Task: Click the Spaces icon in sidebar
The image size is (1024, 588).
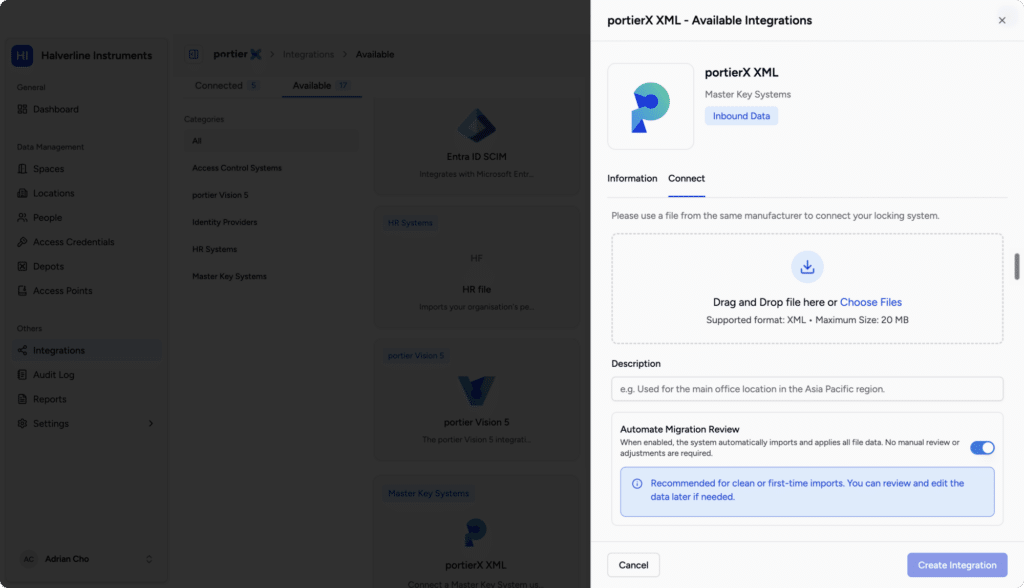Action: click(x=22, y=169)
